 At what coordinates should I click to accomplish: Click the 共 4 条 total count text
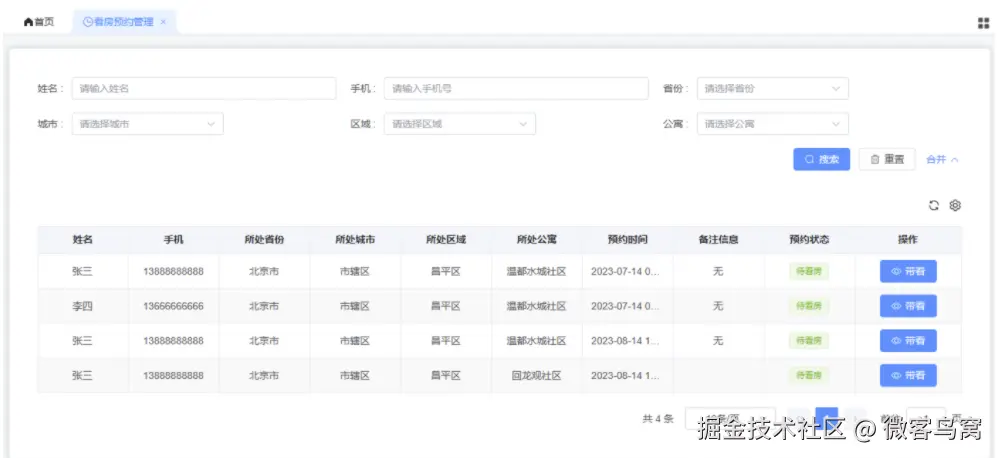pyautogui.click(x=657, y=419)
